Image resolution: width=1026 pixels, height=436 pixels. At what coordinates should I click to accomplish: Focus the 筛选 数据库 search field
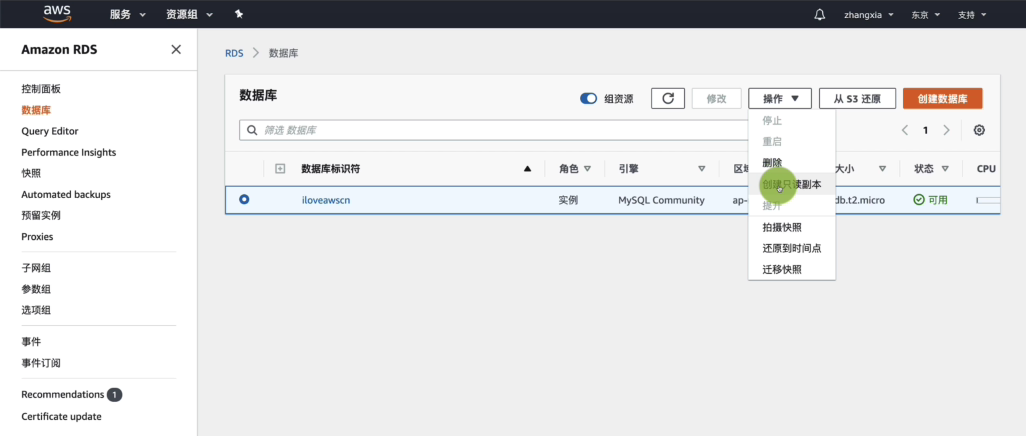pyautogui.click(x=494, y=130)
